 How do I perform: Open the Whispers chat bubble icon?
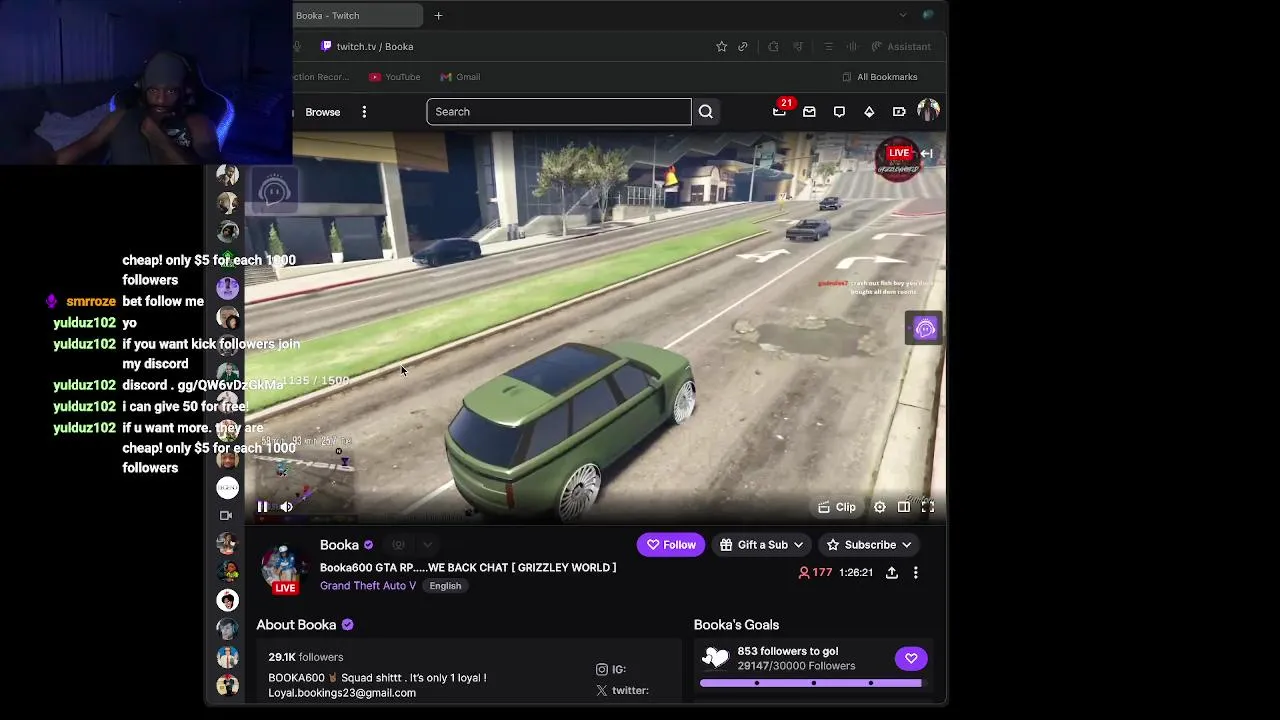point(840,112)
